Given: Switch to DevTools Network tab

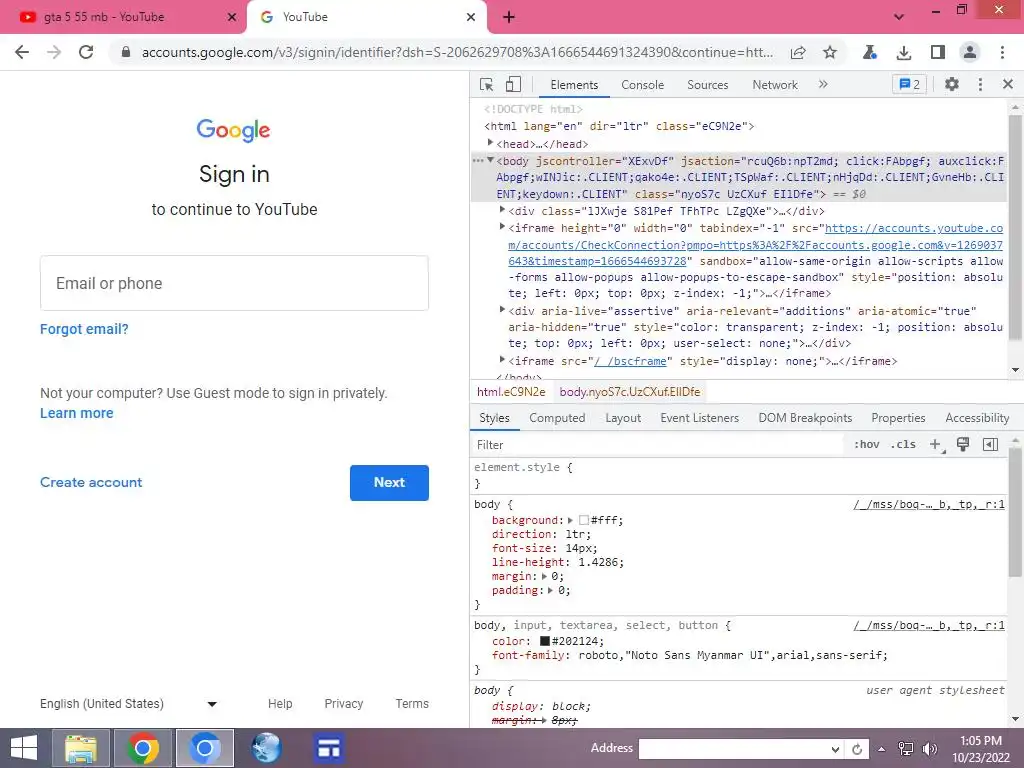Looking at the screenshot, I should pyautogui.click(x=775, y=85).
